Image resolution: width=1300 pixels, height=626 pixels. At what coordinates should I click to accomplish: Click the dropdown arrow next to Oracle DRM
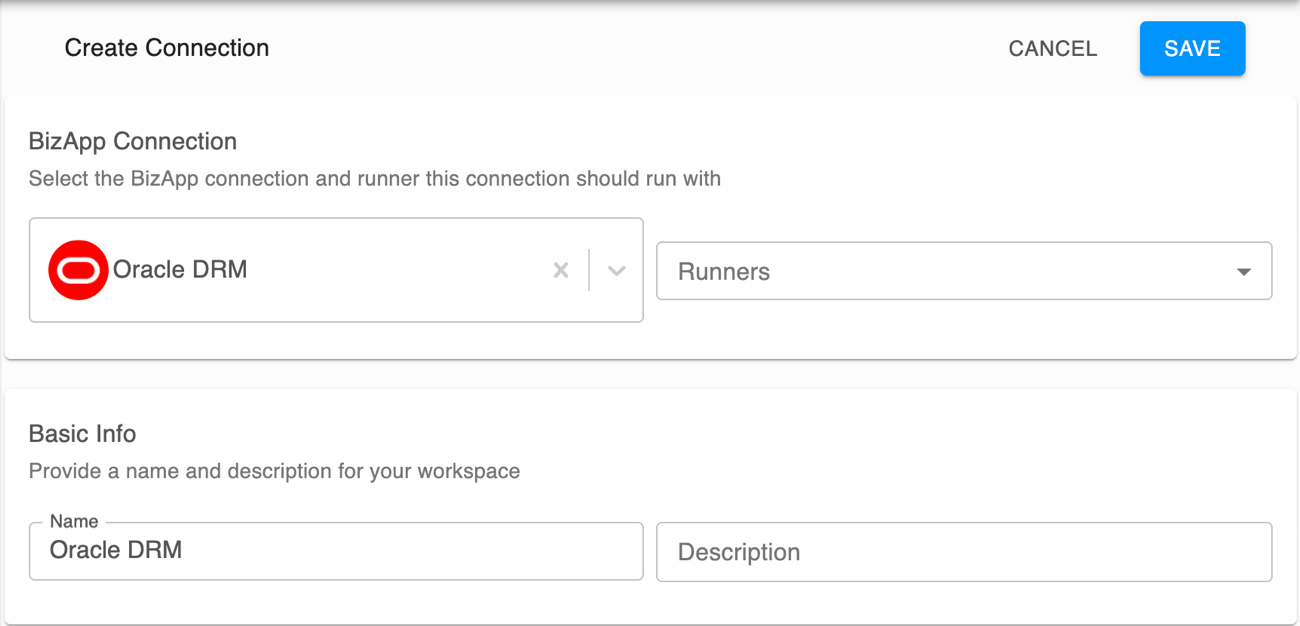[617, 270]
